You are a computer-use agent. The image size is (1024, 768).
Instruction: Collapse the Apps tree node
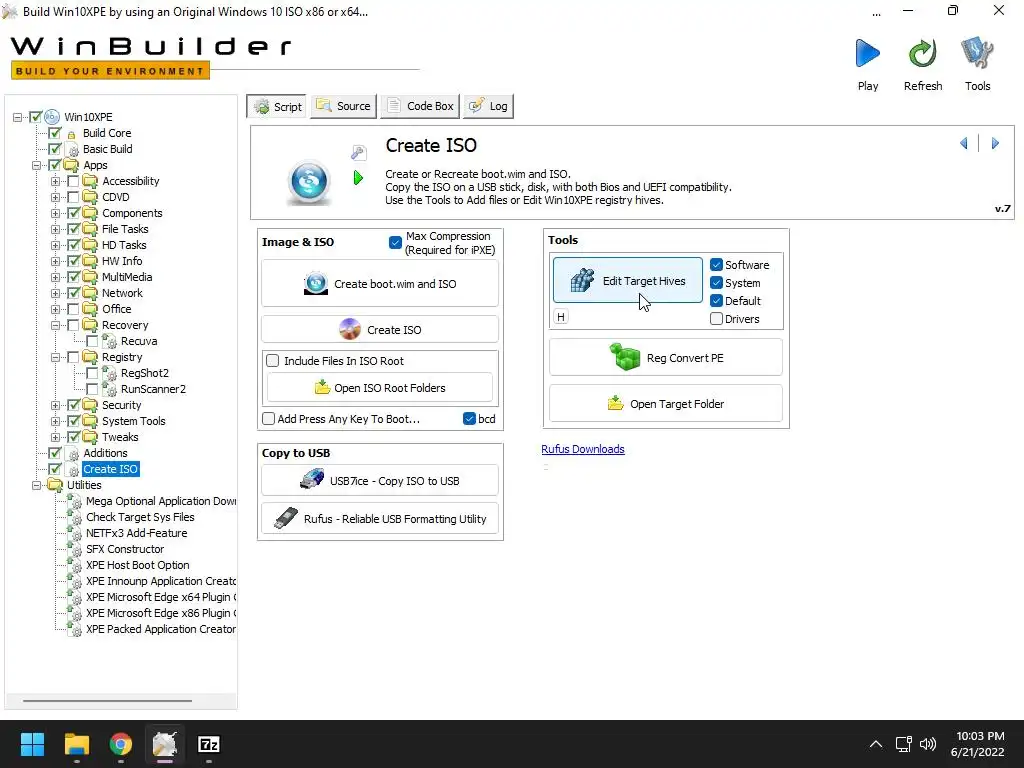(36, 165)
